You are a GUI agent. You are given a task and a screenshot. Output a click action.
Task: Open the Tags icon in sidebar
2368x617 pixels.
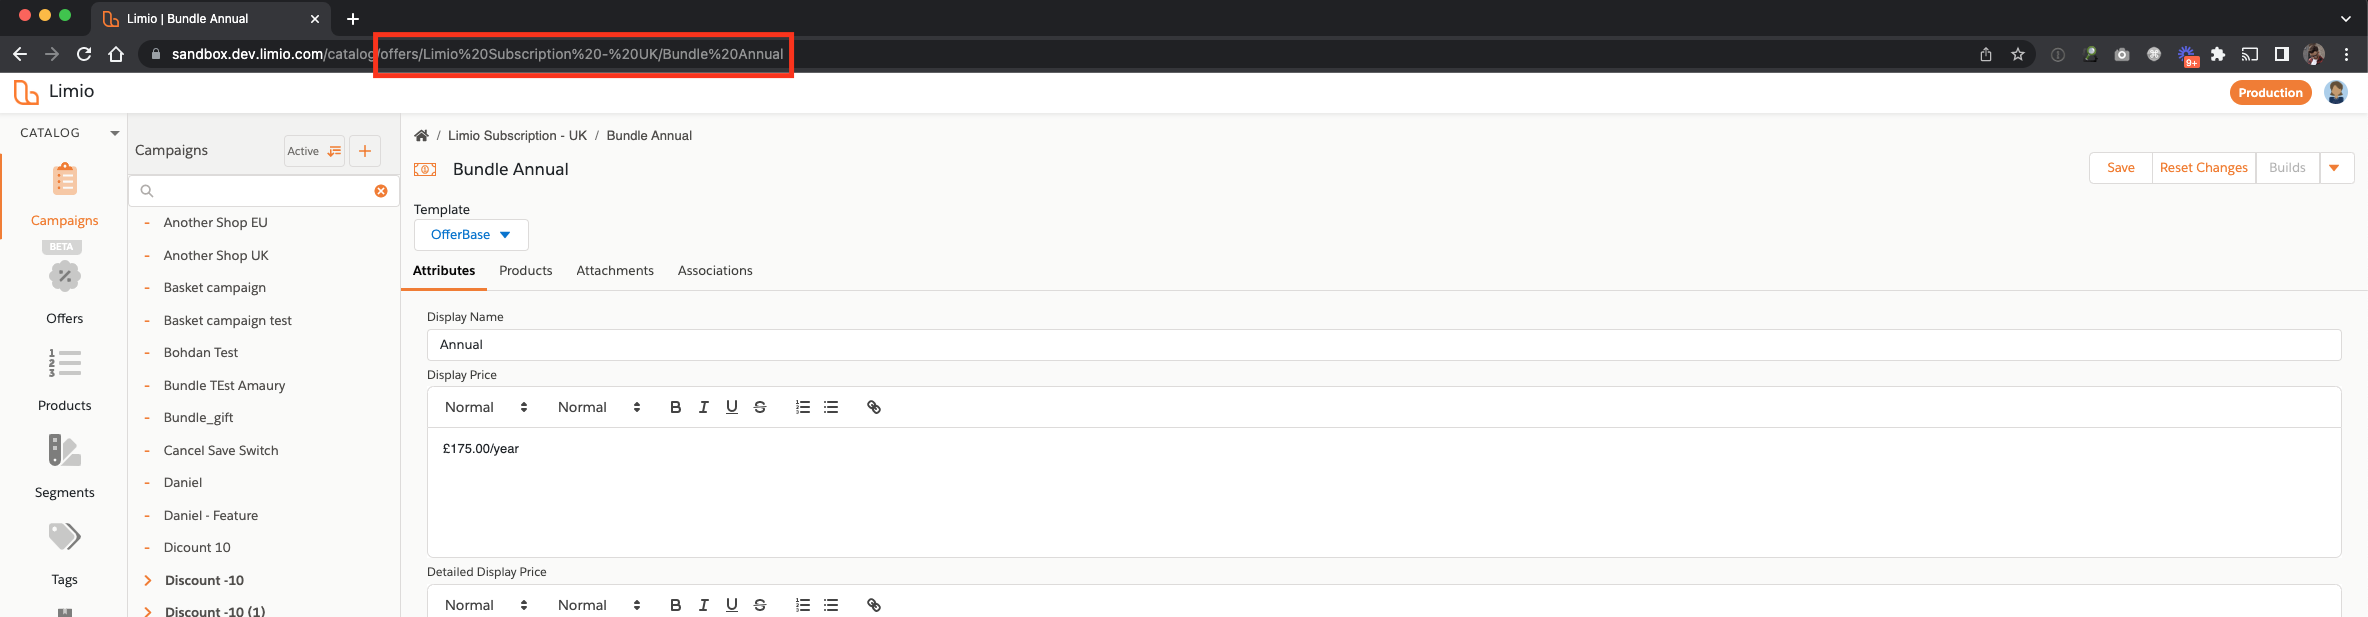[x=64, y=537]
